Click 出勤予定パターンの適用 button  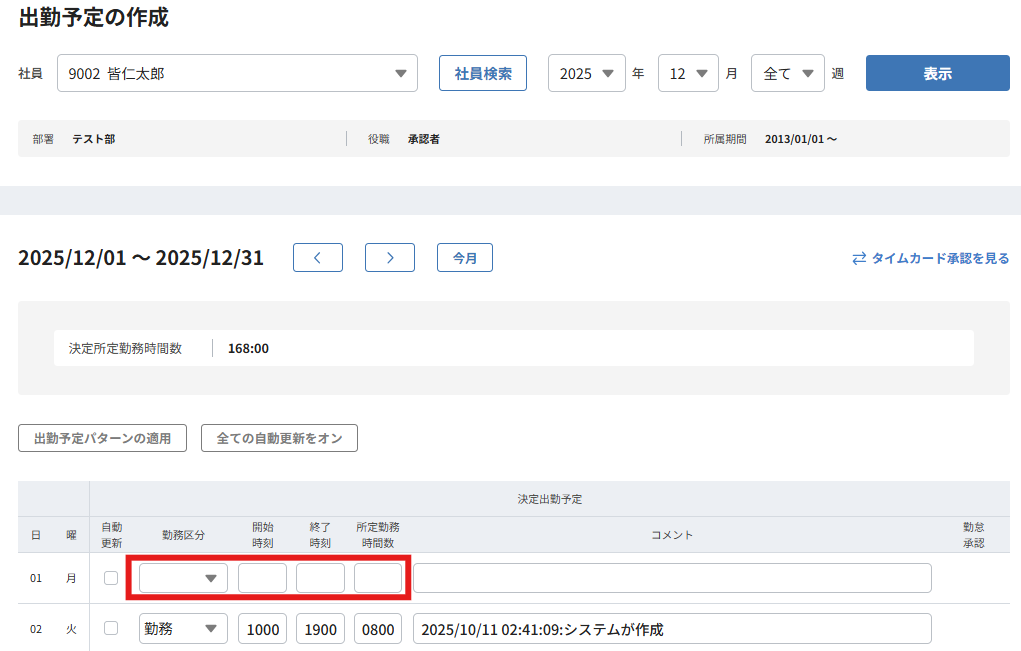[102, 438]
